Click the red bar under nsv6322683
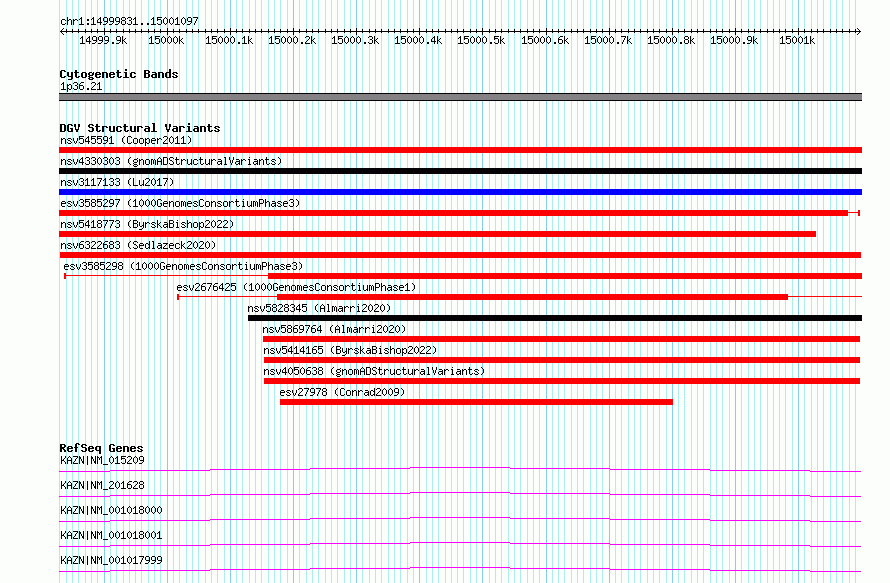This screenshot has width=890, height=583. click(460, 255)
